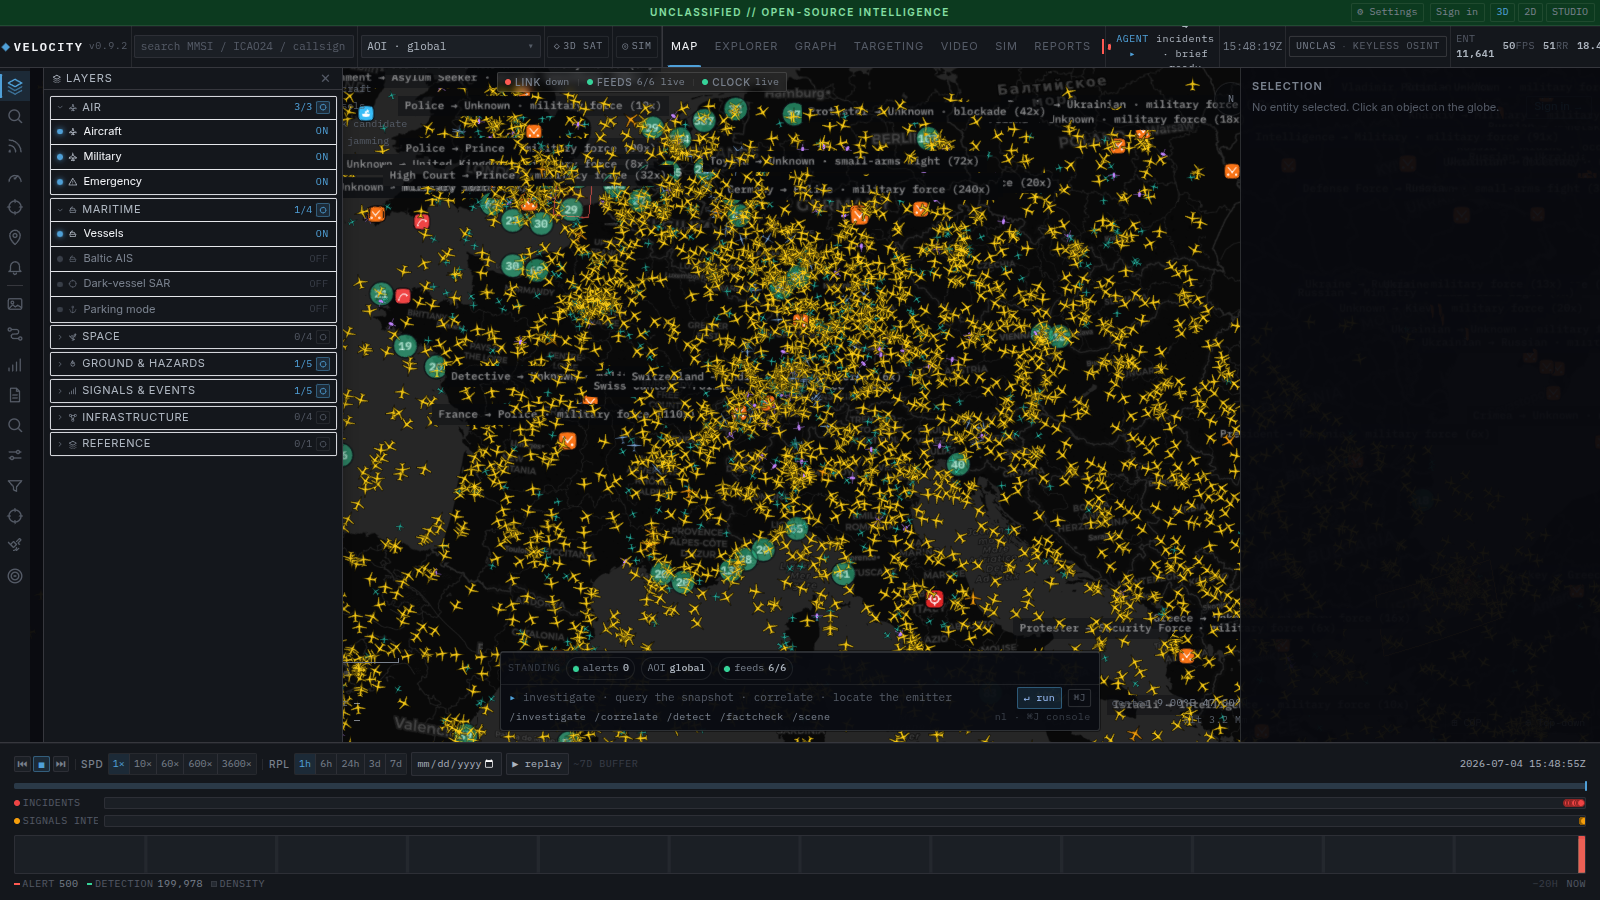Open the bar-chart signal sidebar icon
Image resolution: width=1600 pixels, height=900 pixels.
tap(15, 365)
